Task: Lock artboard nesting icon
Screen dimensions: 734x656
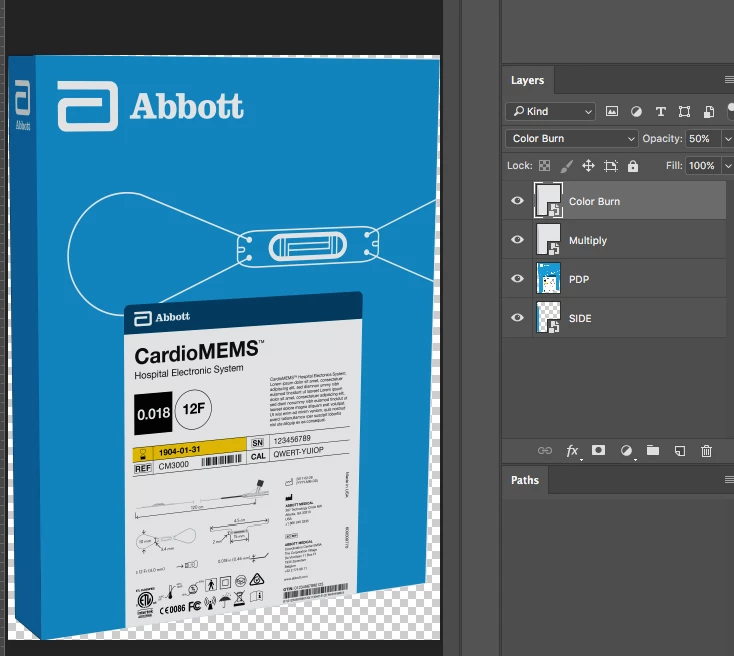Action: coord(610,166)
